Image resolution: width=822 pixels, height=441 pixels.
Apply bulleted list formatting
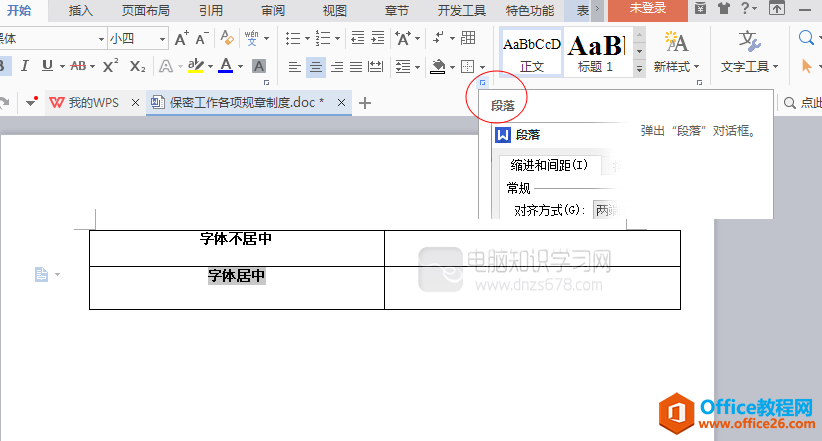293,38
